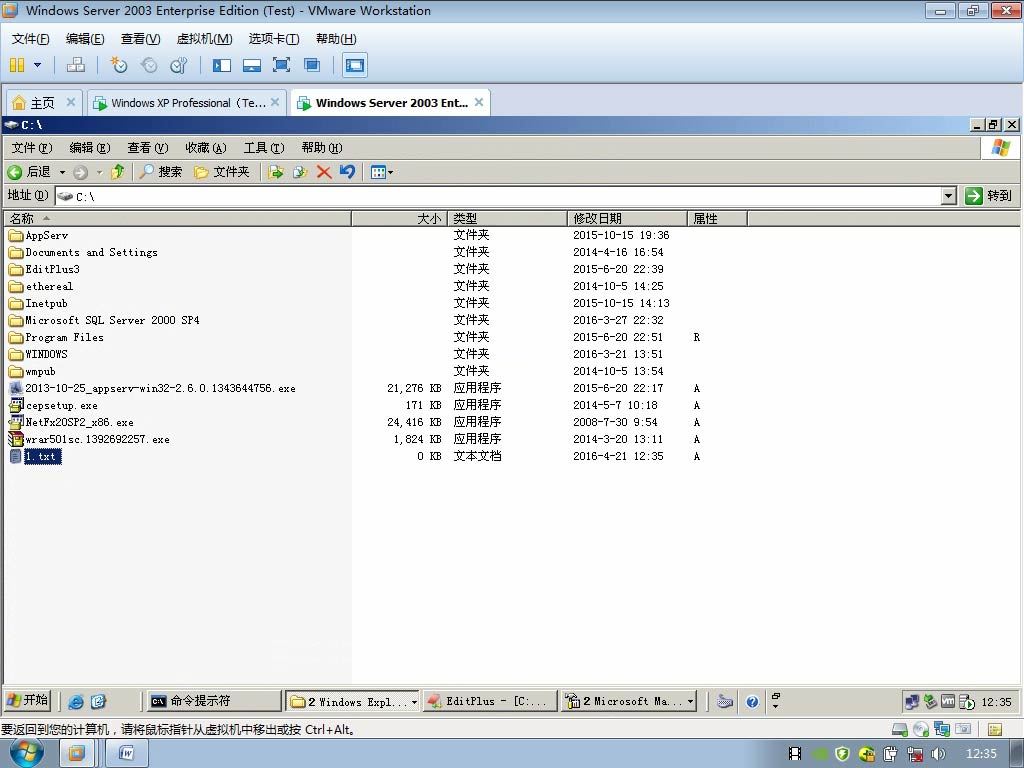Select the WINDOWS folder

(39, 354)
